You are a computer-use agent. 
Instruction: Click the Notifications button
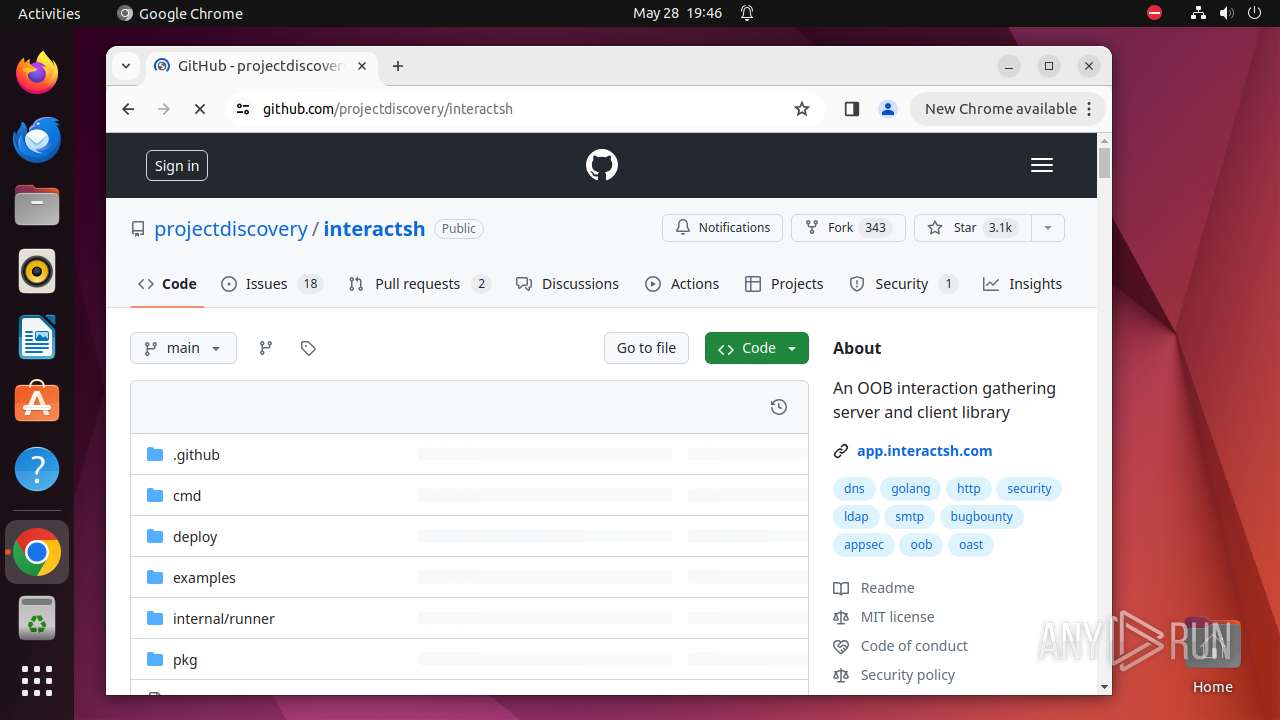coord(722,228)
